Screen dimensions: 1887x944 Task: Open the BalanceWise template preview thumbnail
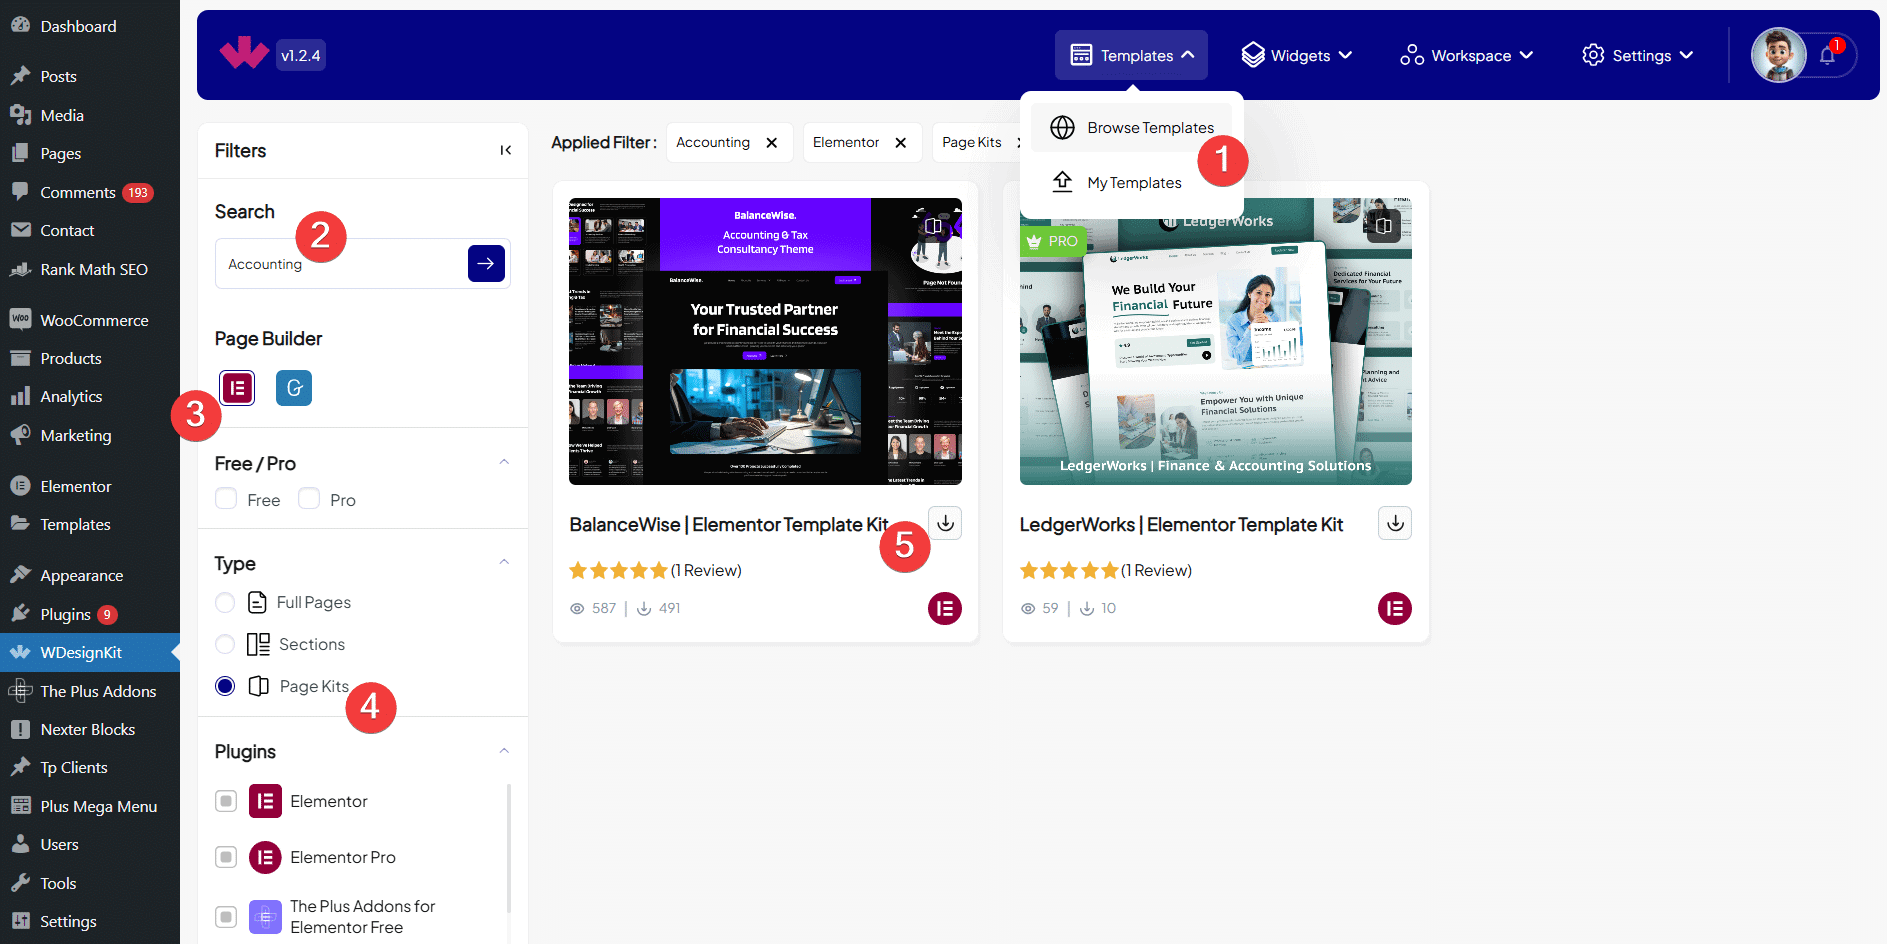(765, 341)
